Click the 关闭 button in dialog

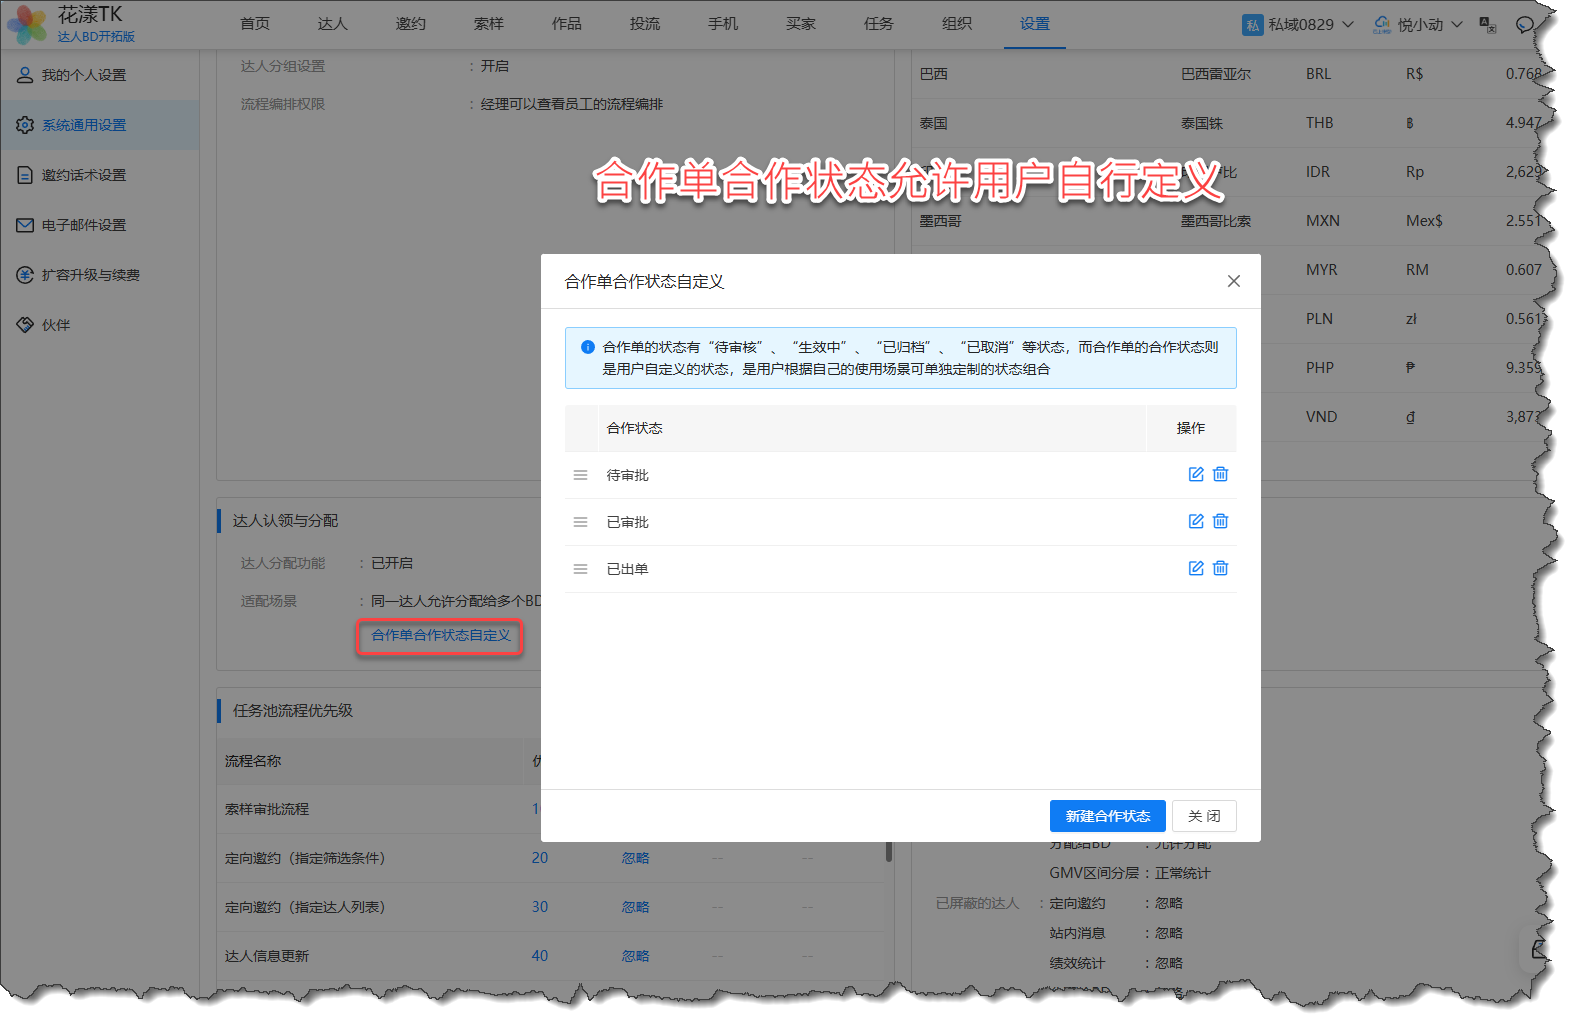(1204, 816)
